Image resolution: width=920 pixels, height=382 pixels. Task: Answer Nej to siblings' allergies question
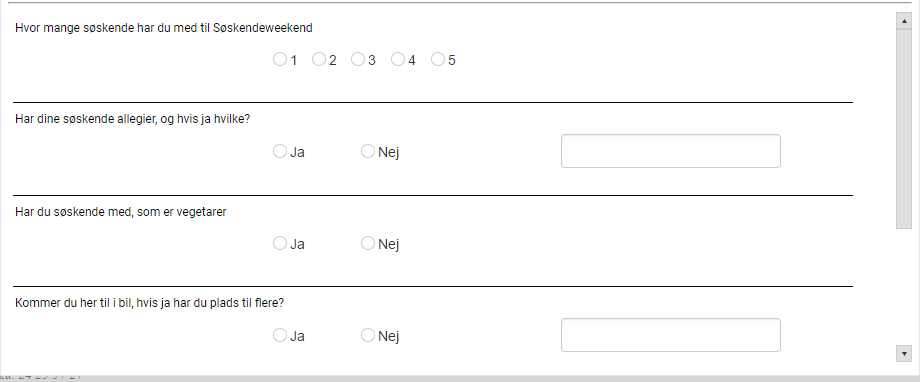click(x=368, y=151)
